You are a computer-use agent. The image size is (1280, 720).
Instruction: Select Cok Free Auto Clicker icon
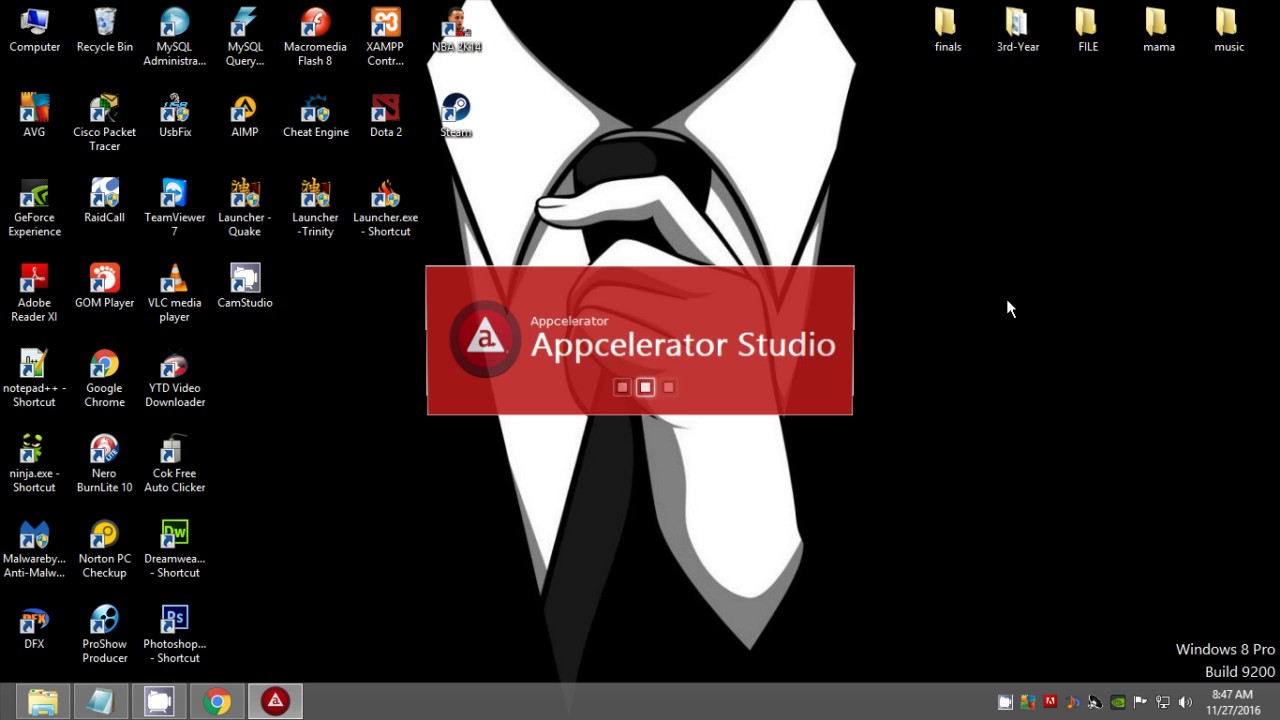click(175, 464)
